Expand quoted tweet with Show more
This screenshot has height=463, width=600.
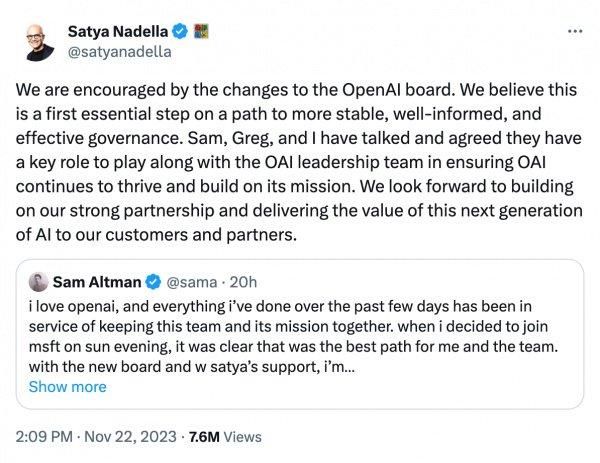(x=67, y=387)
